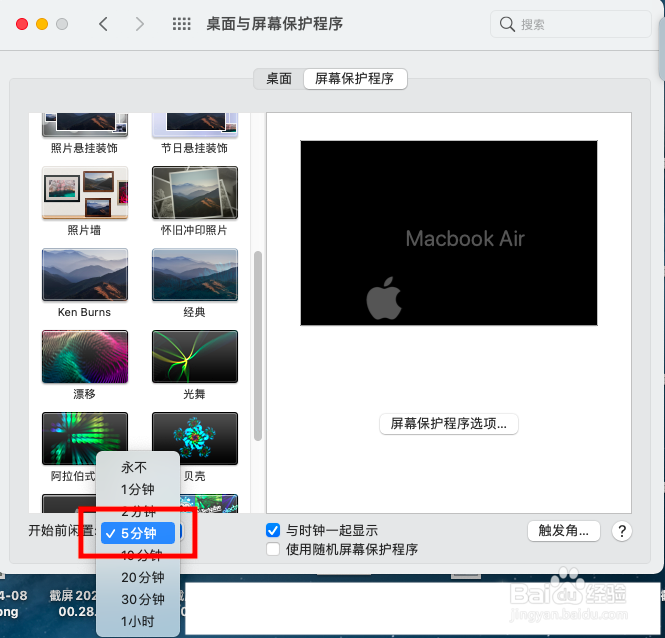Select the checked 5分钟 menu item
This screenshot has width=665, height=638.
pyautogui.click(x=138, y=533)
